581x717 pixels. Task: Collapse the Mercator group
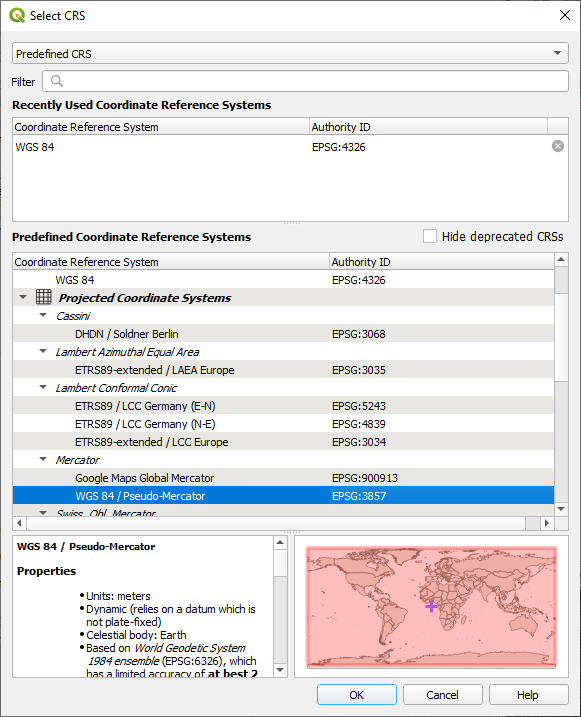[x=43, y=459]
